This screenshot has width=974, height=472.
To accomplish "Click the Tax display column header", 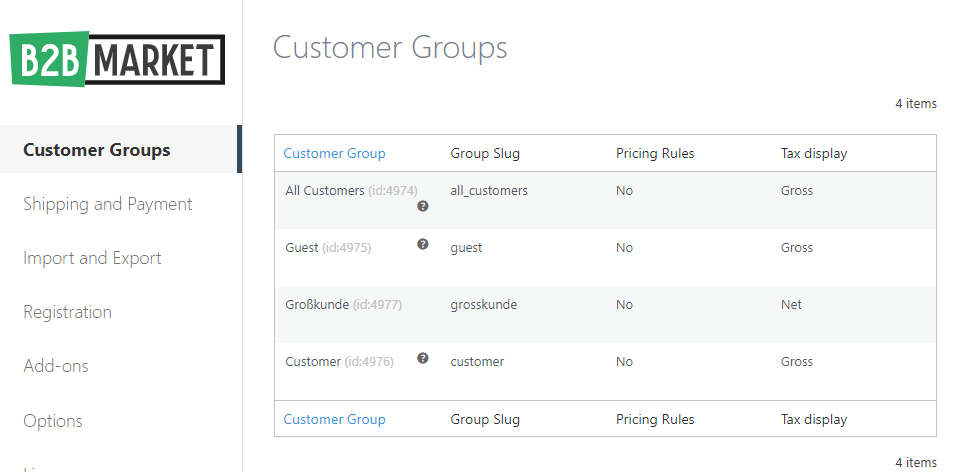I will 814,153.
